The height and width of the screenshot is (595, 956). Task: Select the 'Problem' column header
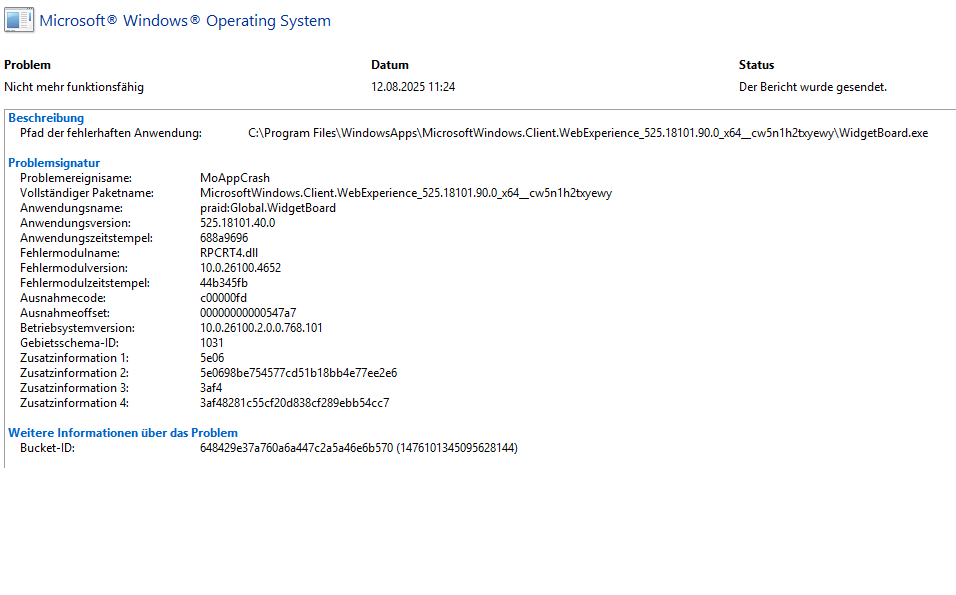click(27, 65)
